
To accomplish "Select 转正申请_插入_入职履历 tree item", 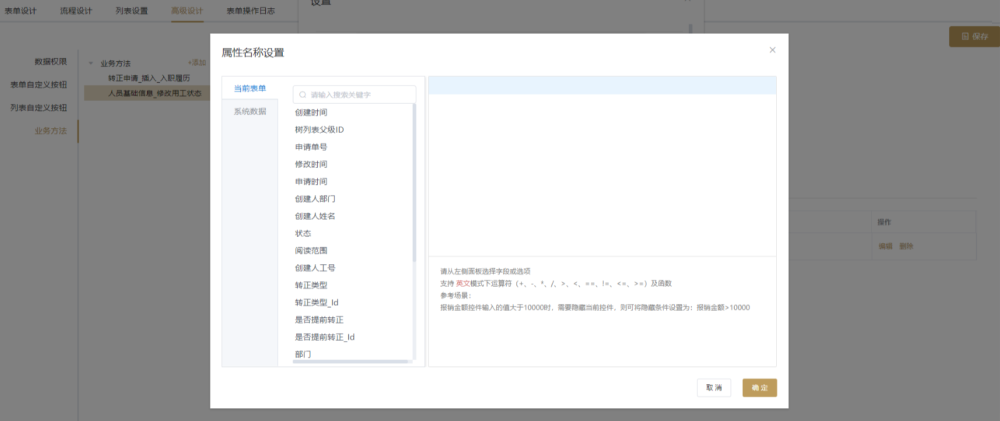I will point(150,77).
